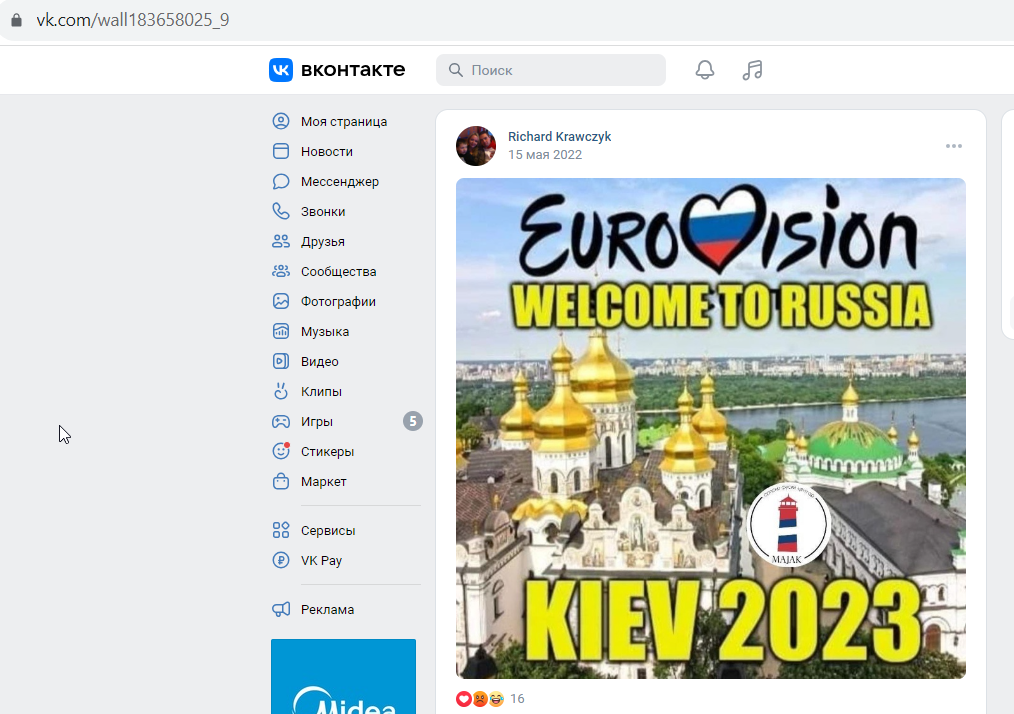This screenshot has width=1014, height=714.
Task: Click the Communities group icon
Action: click(281, 271)
